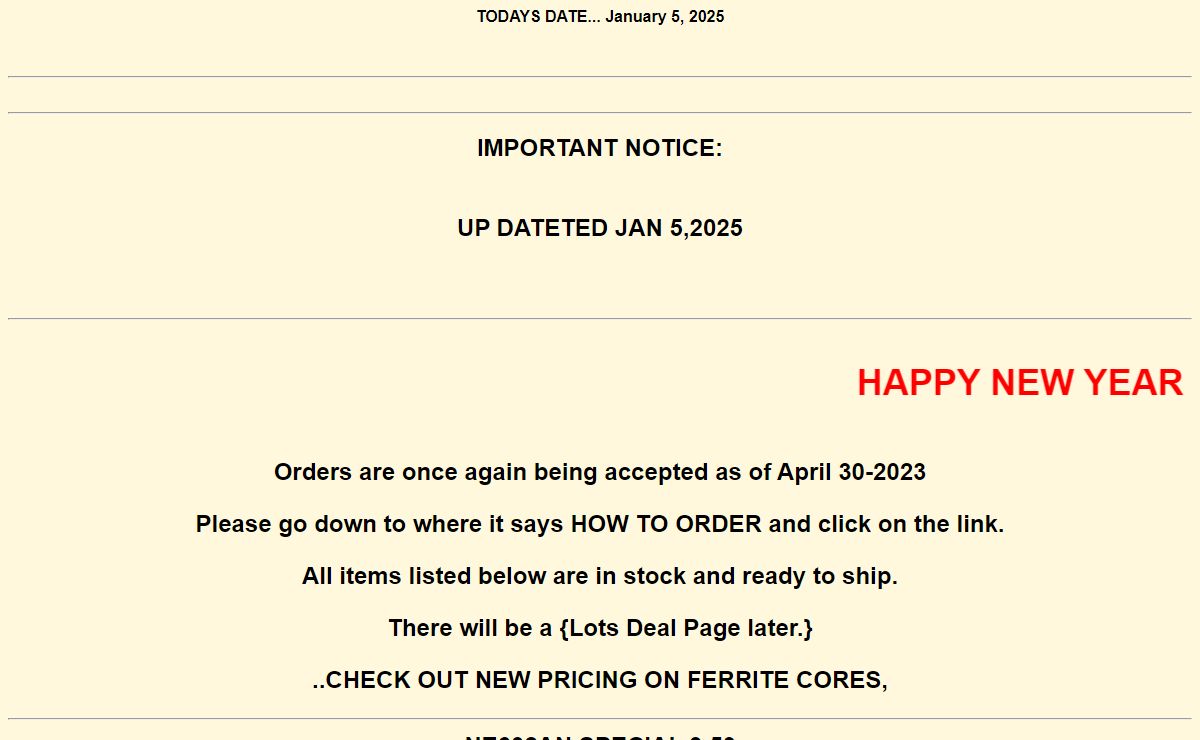1200x740 pixels.
Task: Select the April 30-2023 date text
Action: click(x=851, y=472)
